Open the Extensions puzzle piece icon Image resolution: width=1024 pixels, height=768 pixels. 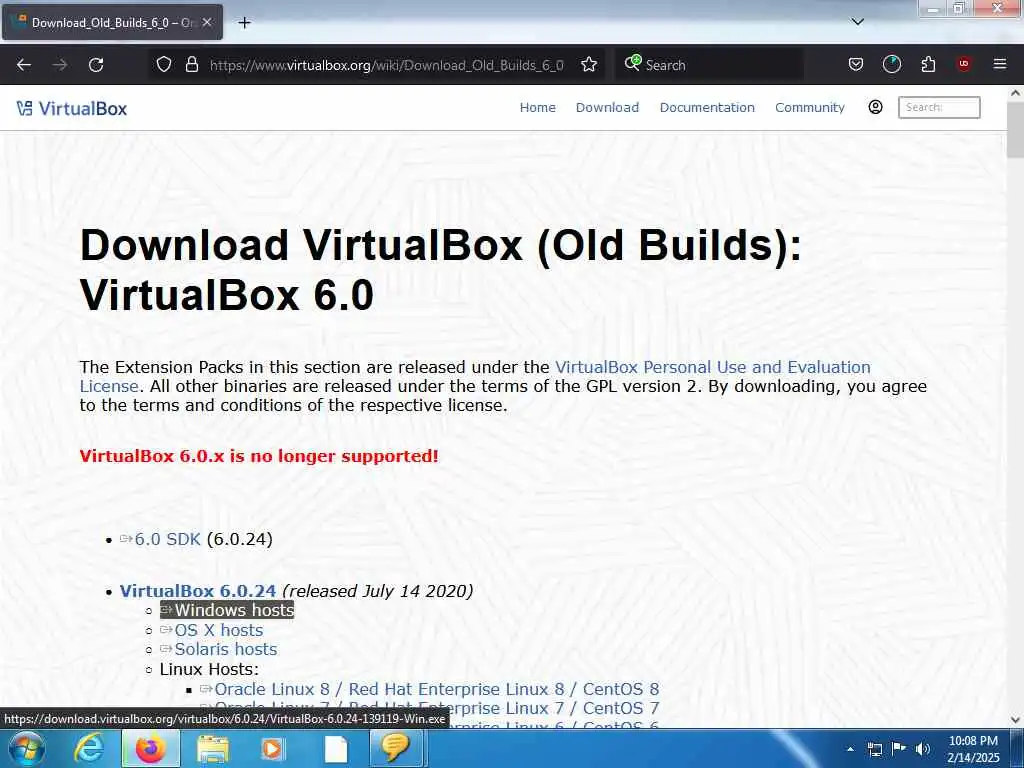click(928, 64)
